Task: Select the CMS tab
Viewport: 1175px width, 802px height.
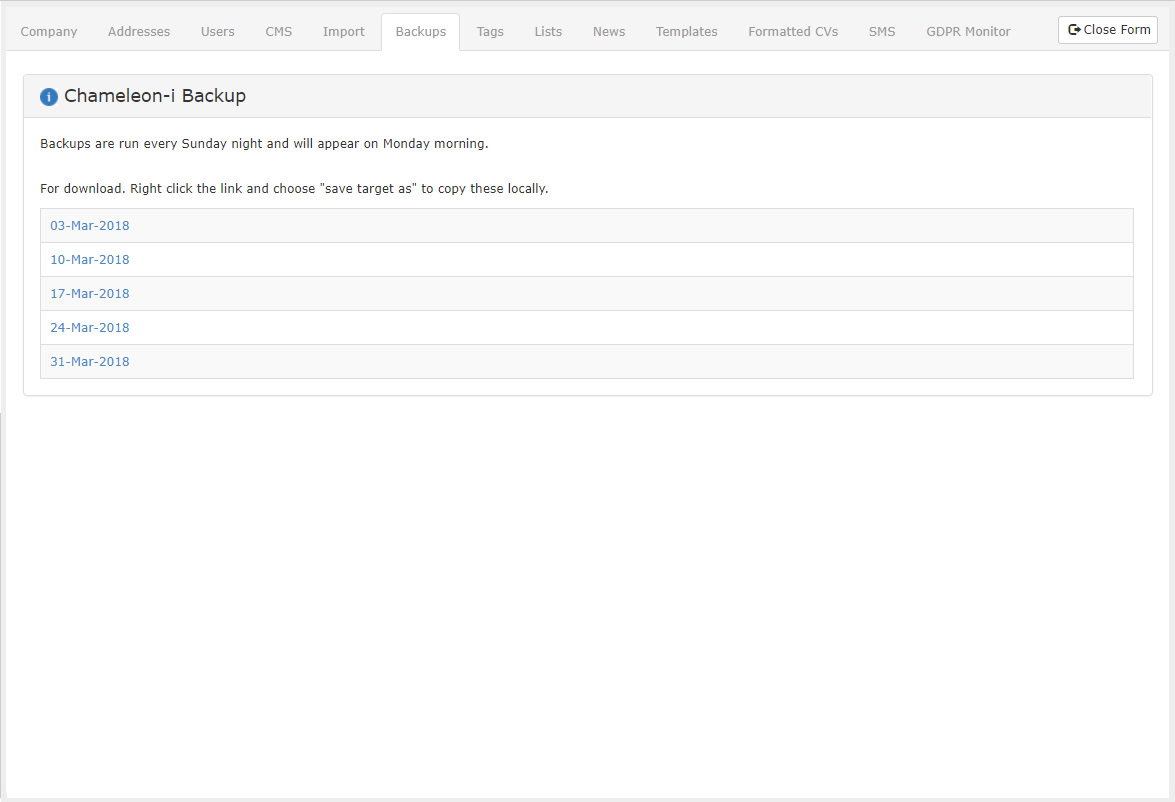Action: [x=279, y=31]
